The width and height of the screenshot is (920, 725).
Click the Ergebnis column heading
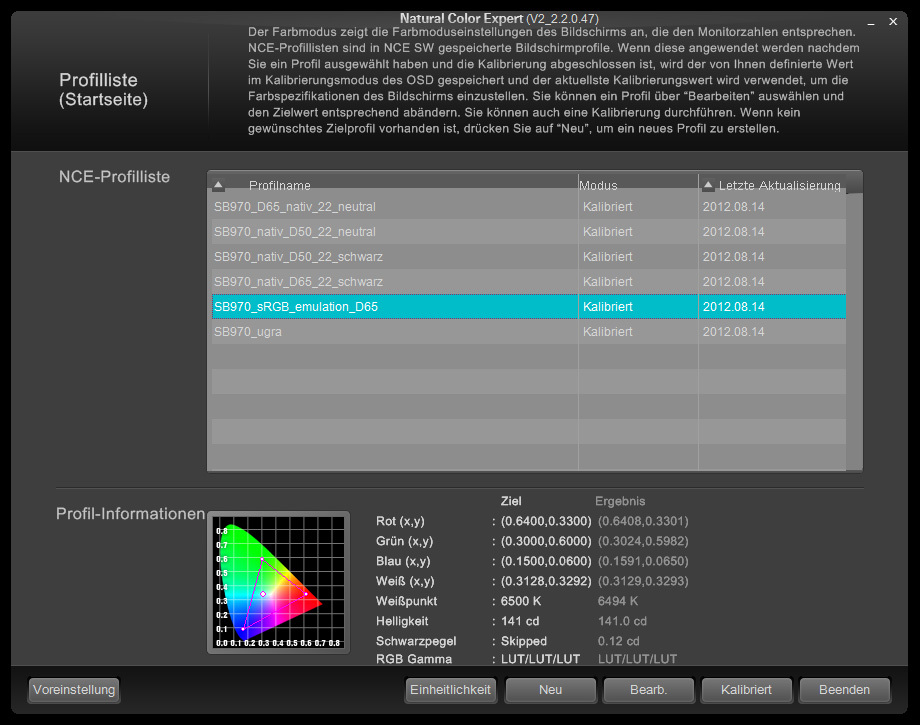620,501
